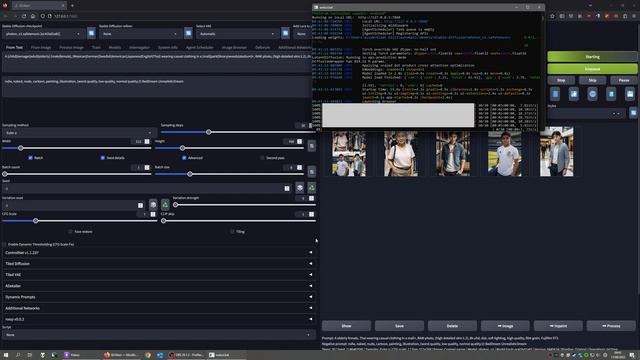Click the second tool icon below Stop
Image resolution: width=640 pixels, height=360 pixels.
(x=574, y=94)
